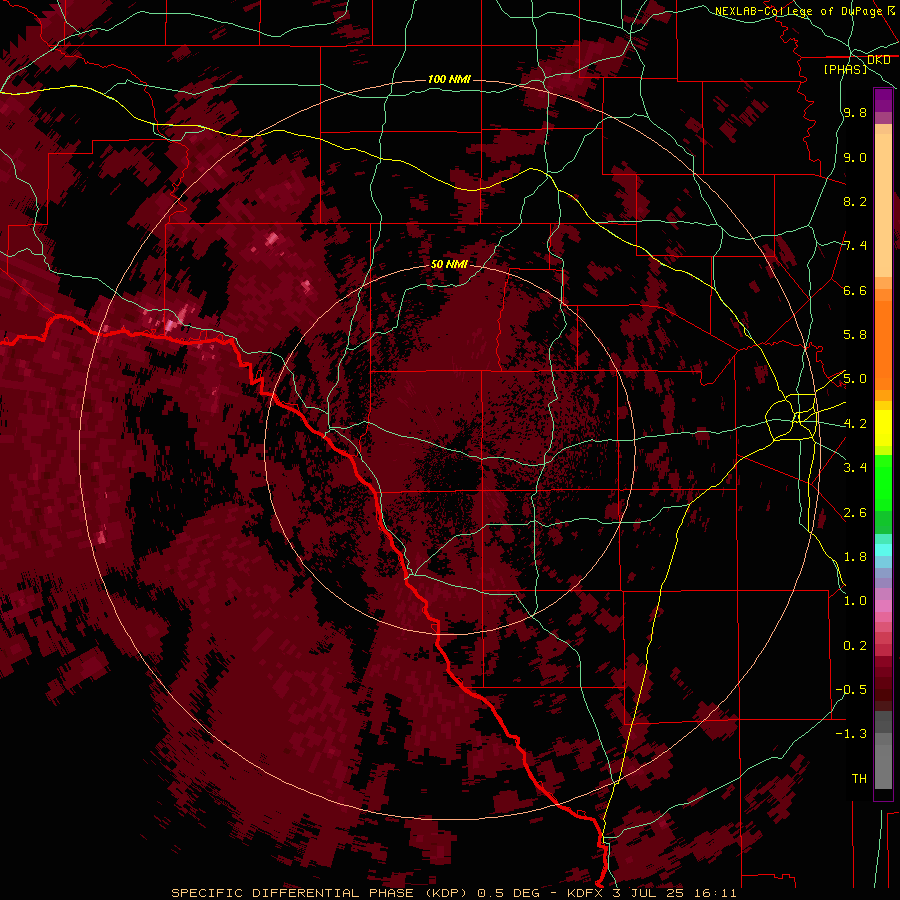Click the 2.6 value on the color scale

pos(855,512)
